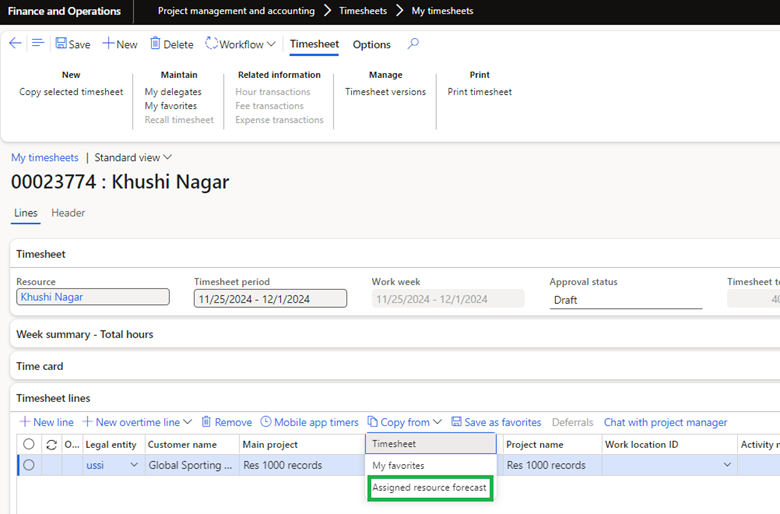Click the search magnifier icon
Viewport: 780px width, 514px height.
(x=414, y=44)
